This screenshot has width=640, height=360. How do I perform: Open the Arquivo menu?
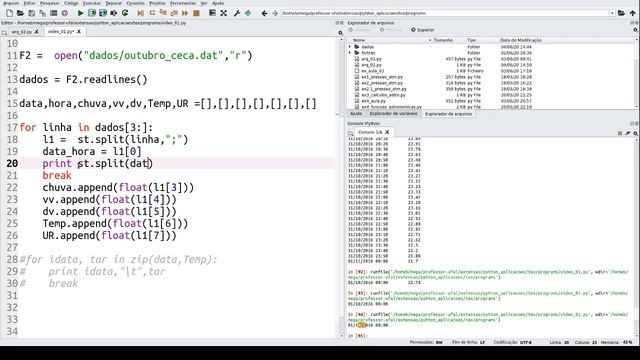(x=11, y=3)
